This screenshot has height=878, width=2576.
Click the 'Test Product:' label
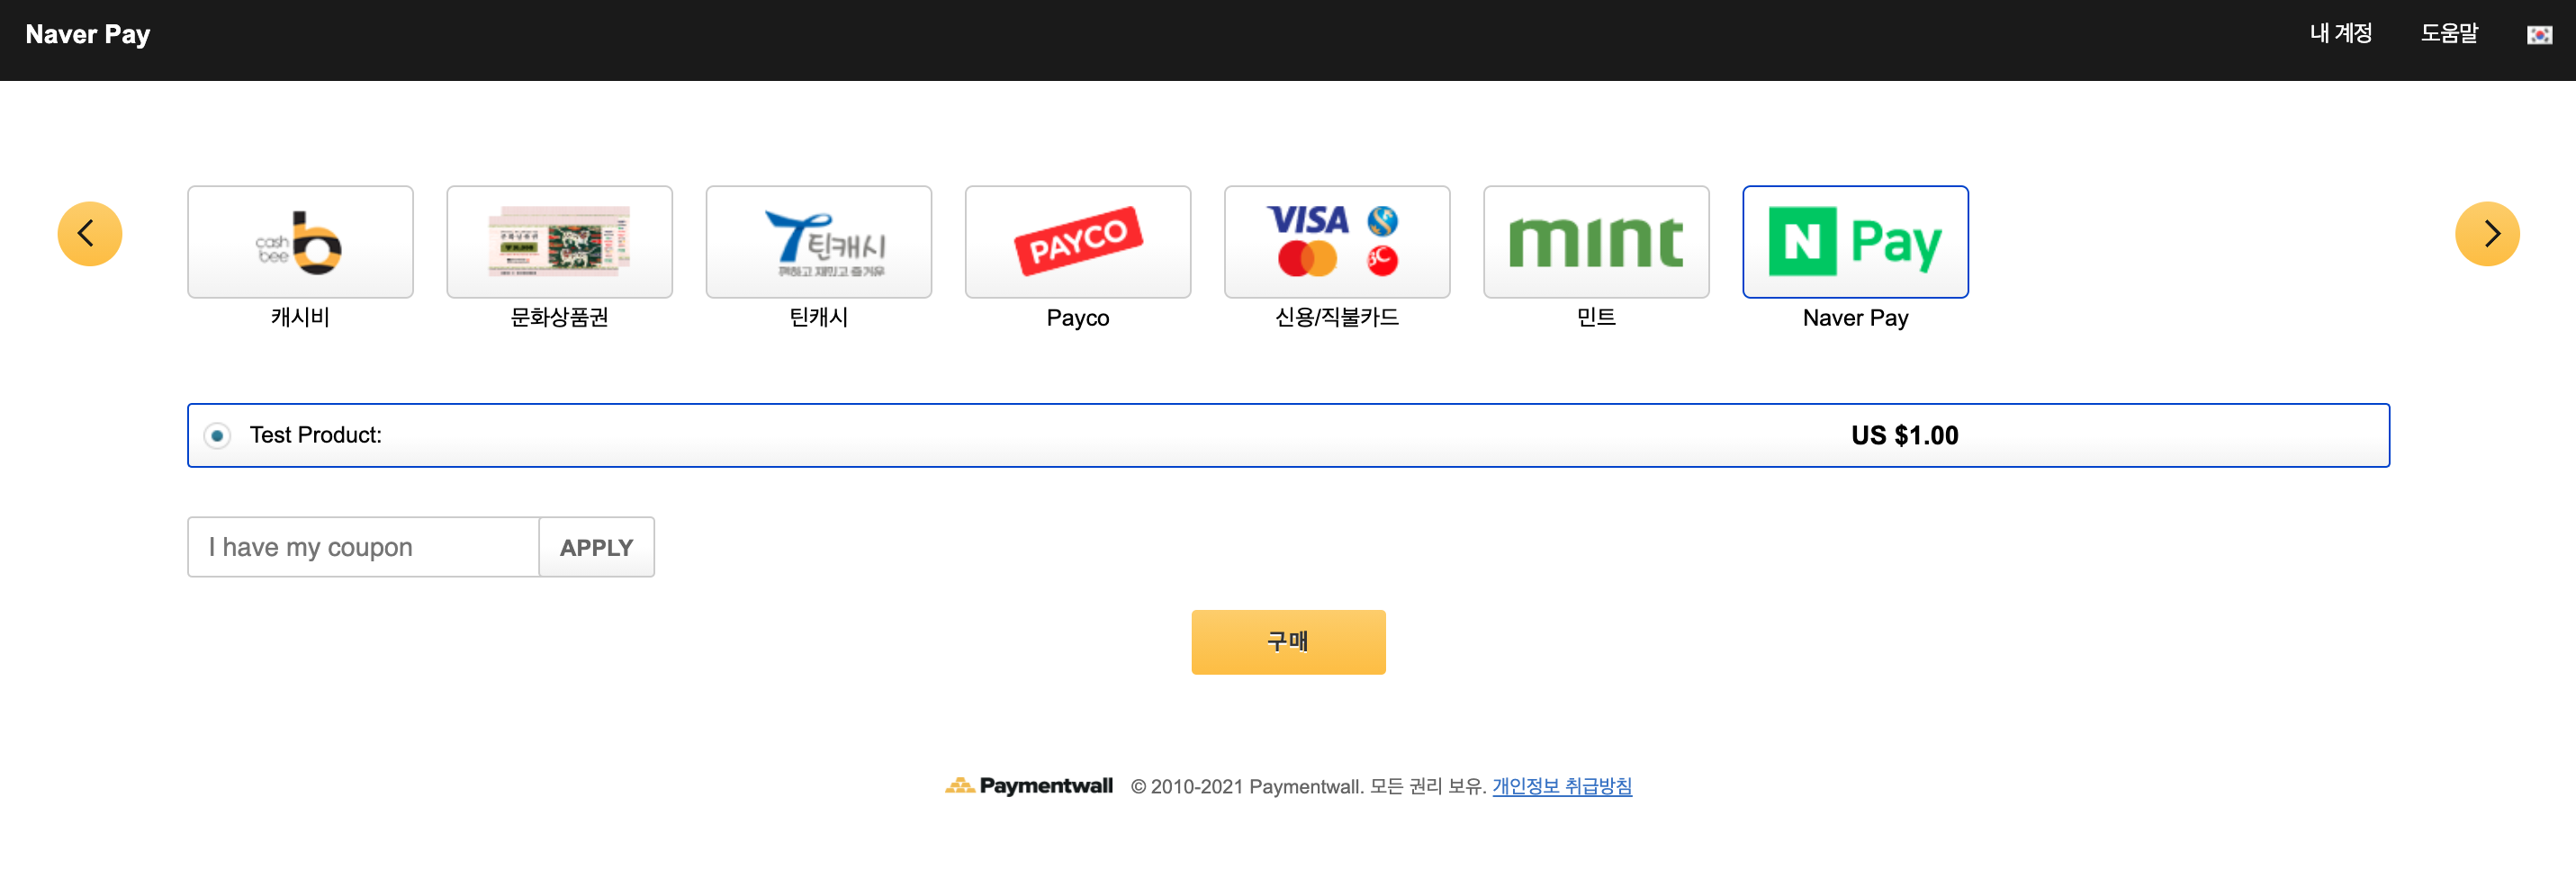point(315,435)
